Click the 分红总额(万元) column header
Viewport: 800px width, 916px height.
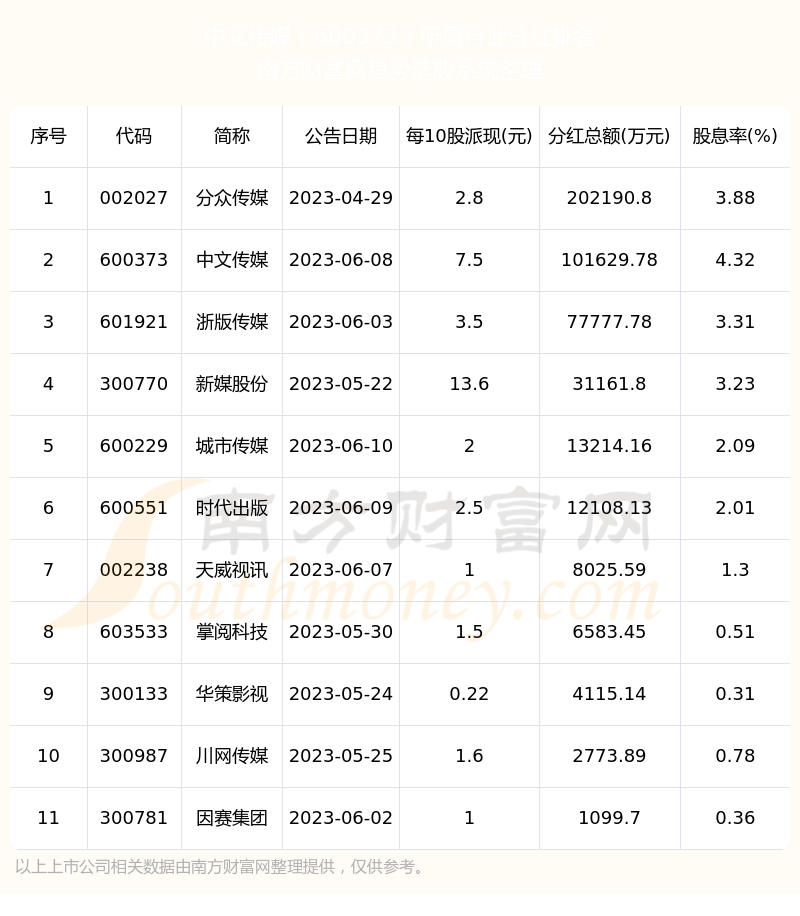click(x=609, y=137)
